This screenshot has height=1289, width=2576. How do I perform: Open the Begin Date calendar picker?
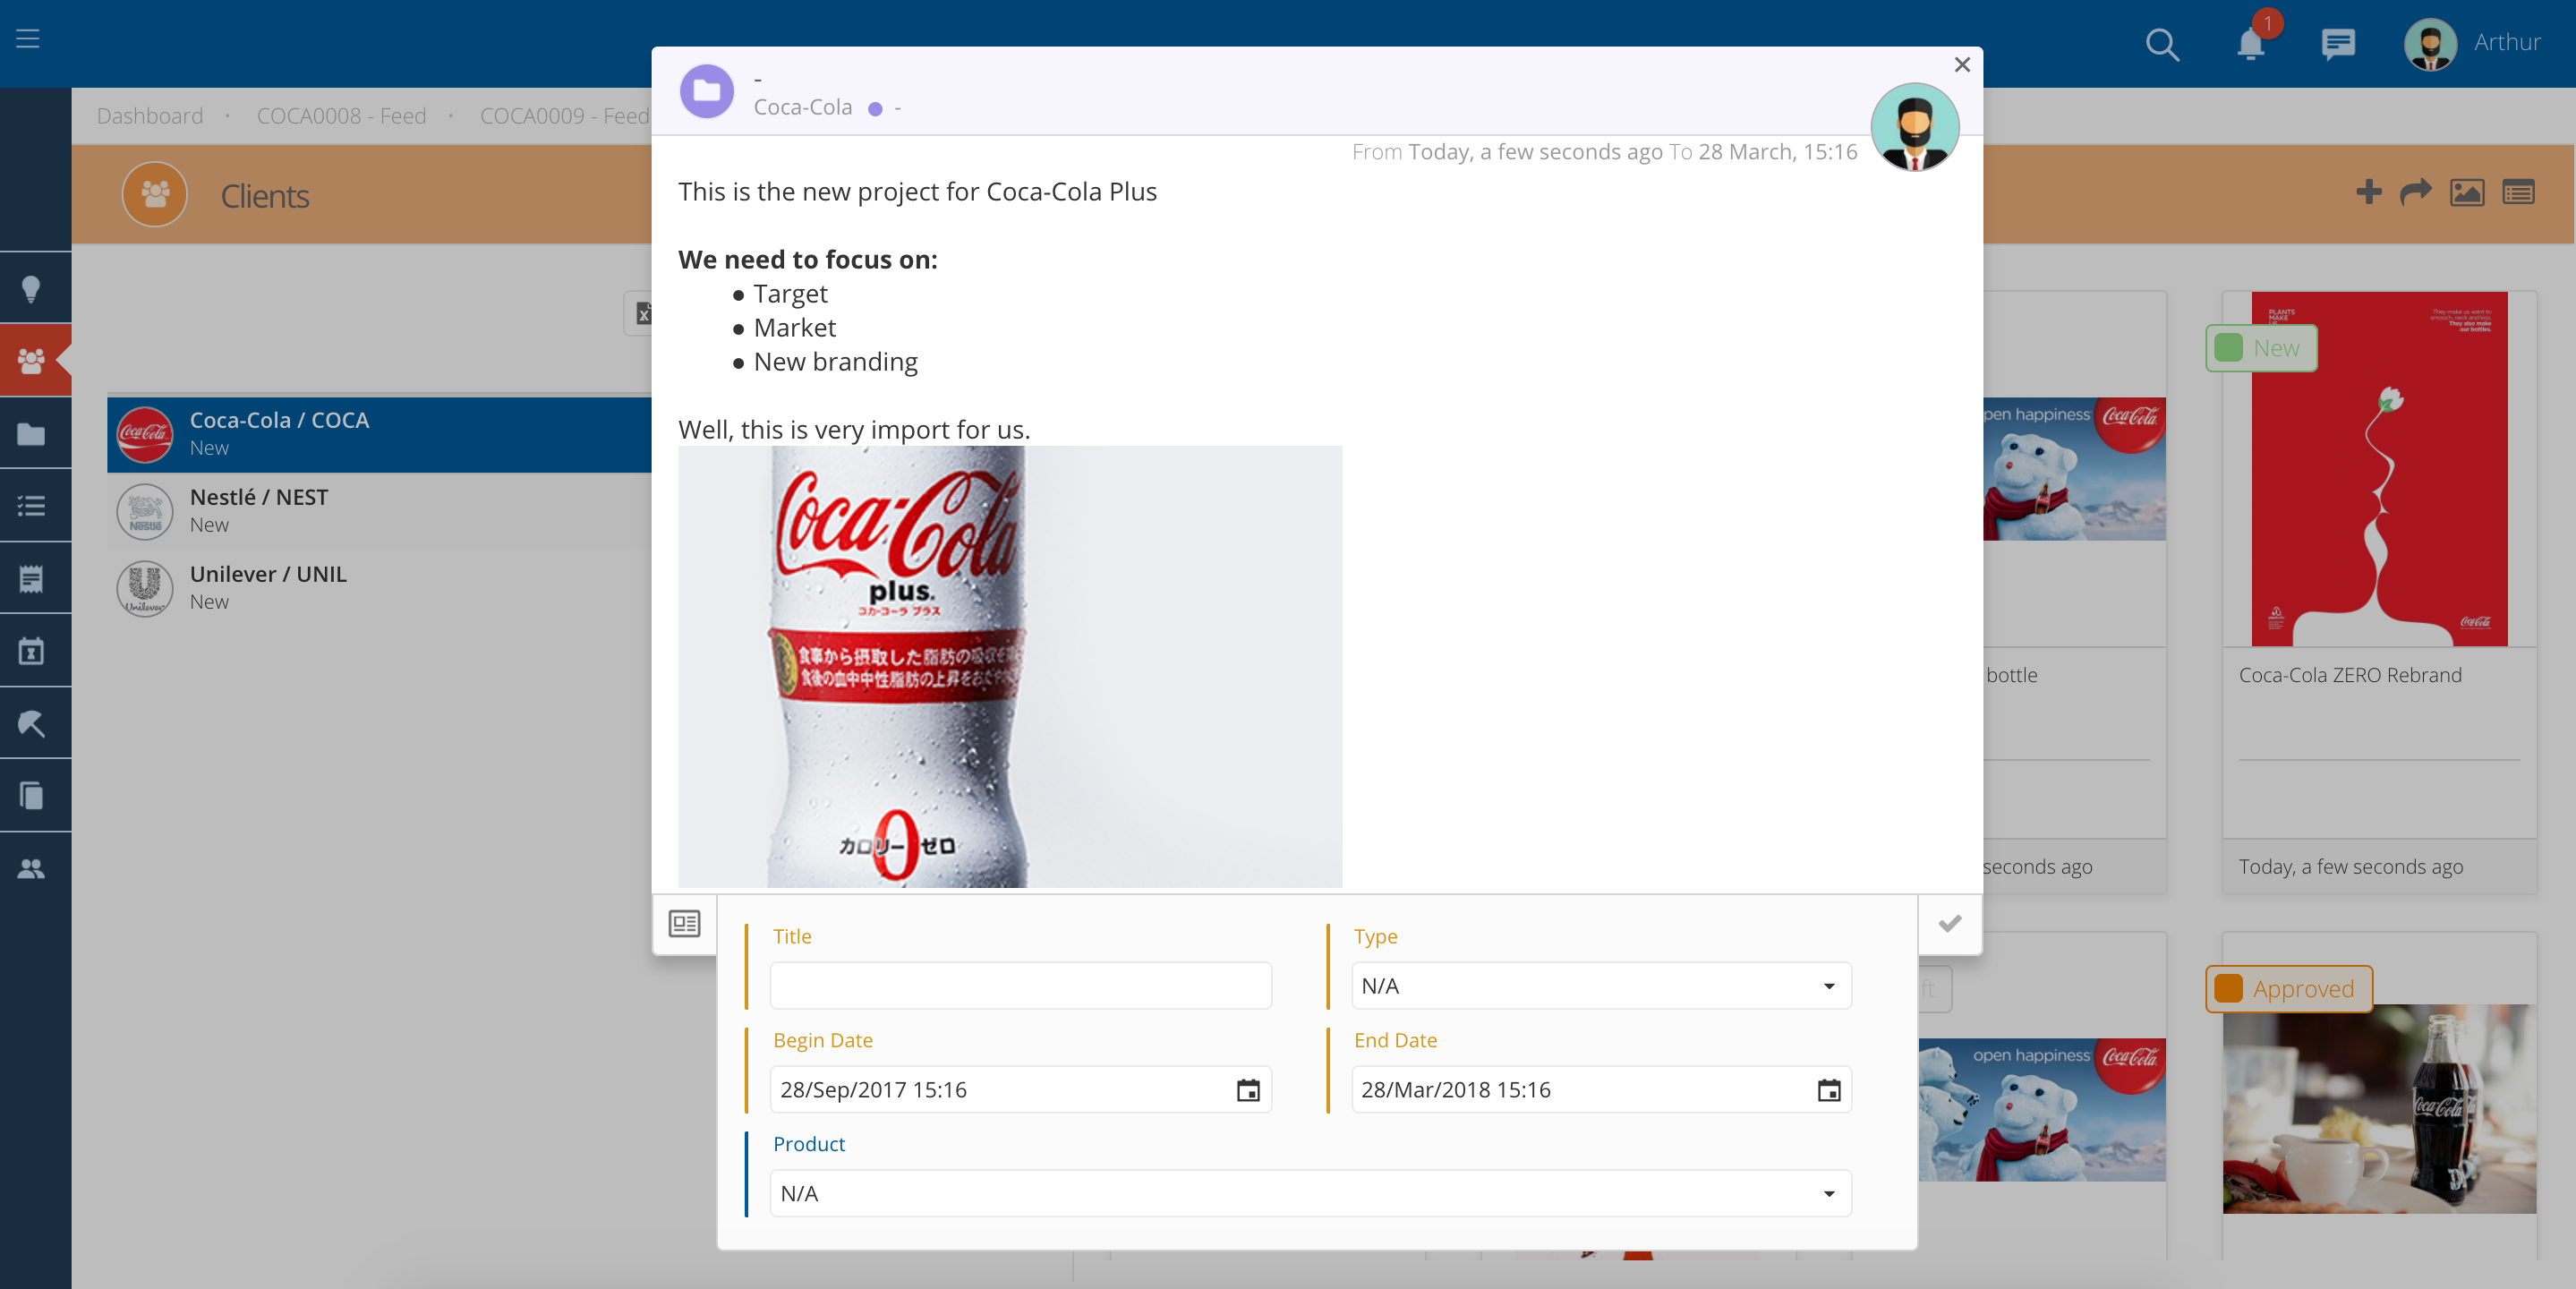[x=1247, y=1090]
